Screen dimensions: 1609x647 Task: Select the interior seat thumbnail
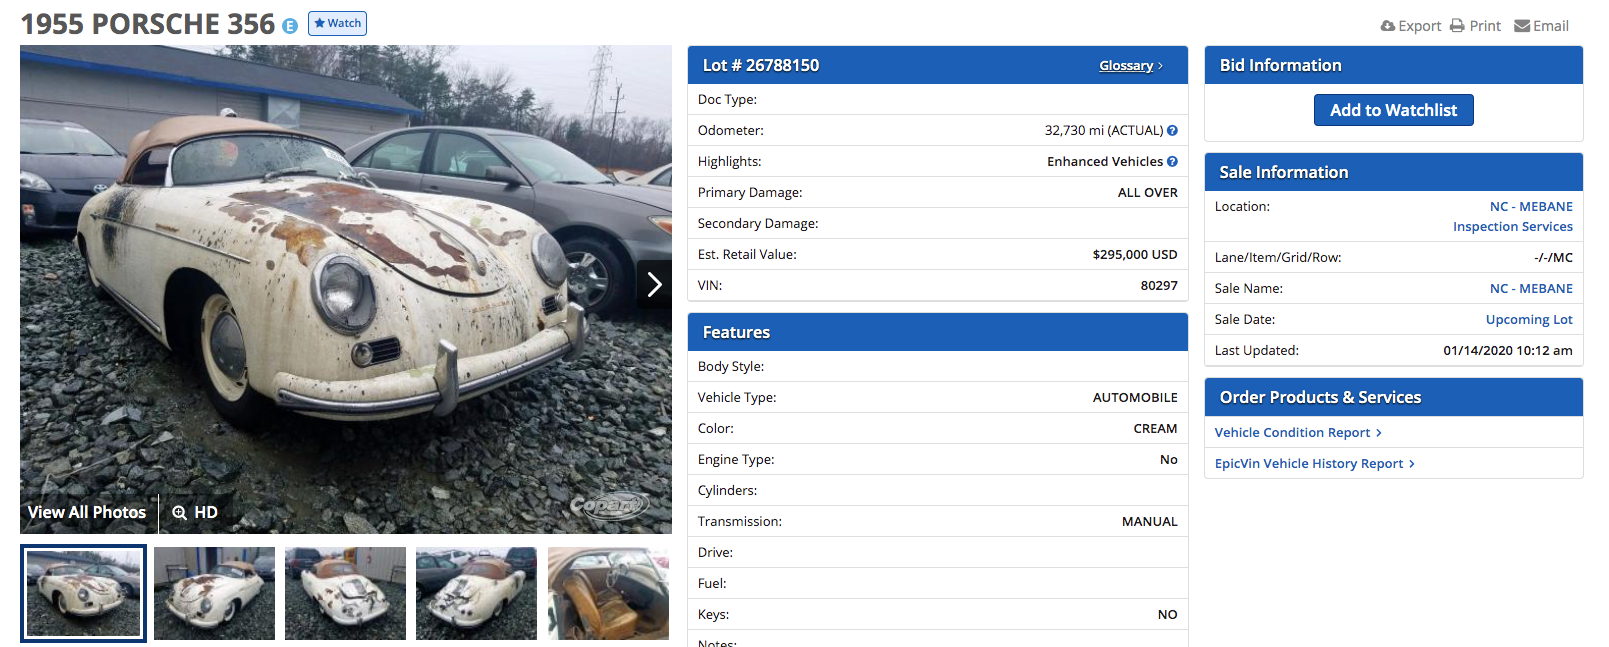(608, 593)
